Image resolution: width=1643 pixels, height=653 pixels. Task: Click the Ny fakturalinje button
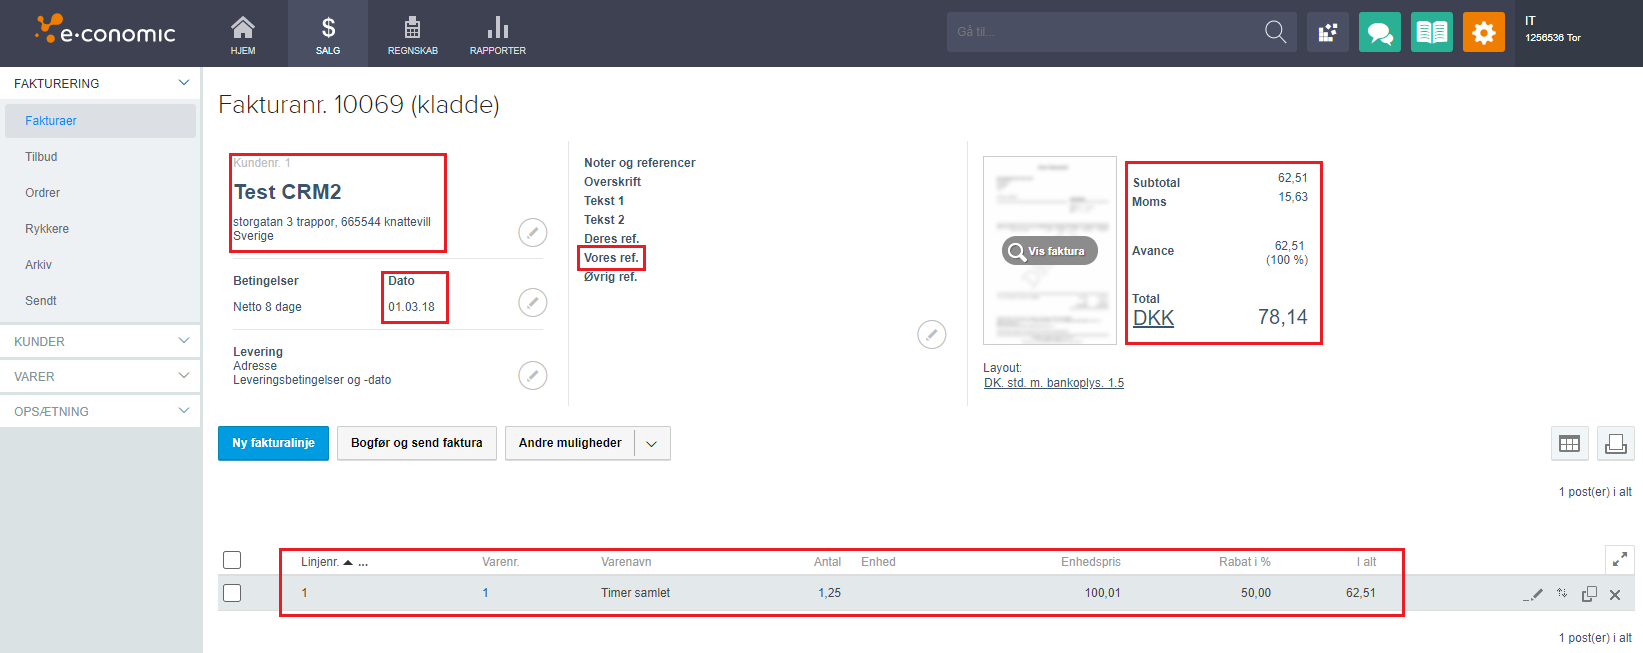tap(273, 443)
